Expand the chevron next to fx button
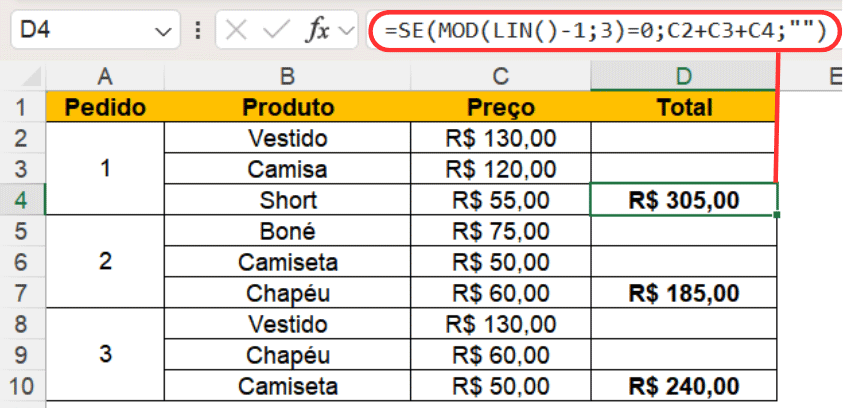Viewport: 843px width, 408px height. coord(347,31)
